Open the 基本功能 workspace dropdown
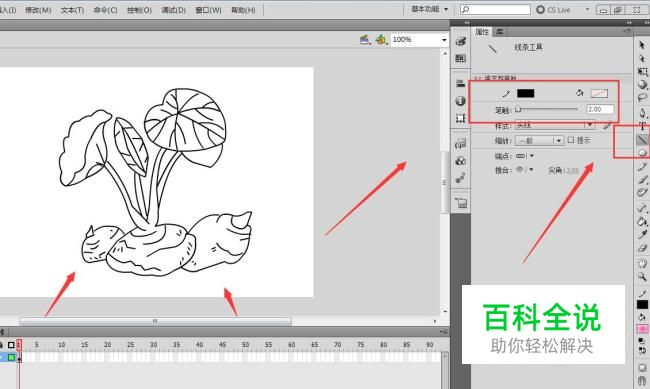The height and width of the screenshot is (389, 650). (x=429, y=9)
